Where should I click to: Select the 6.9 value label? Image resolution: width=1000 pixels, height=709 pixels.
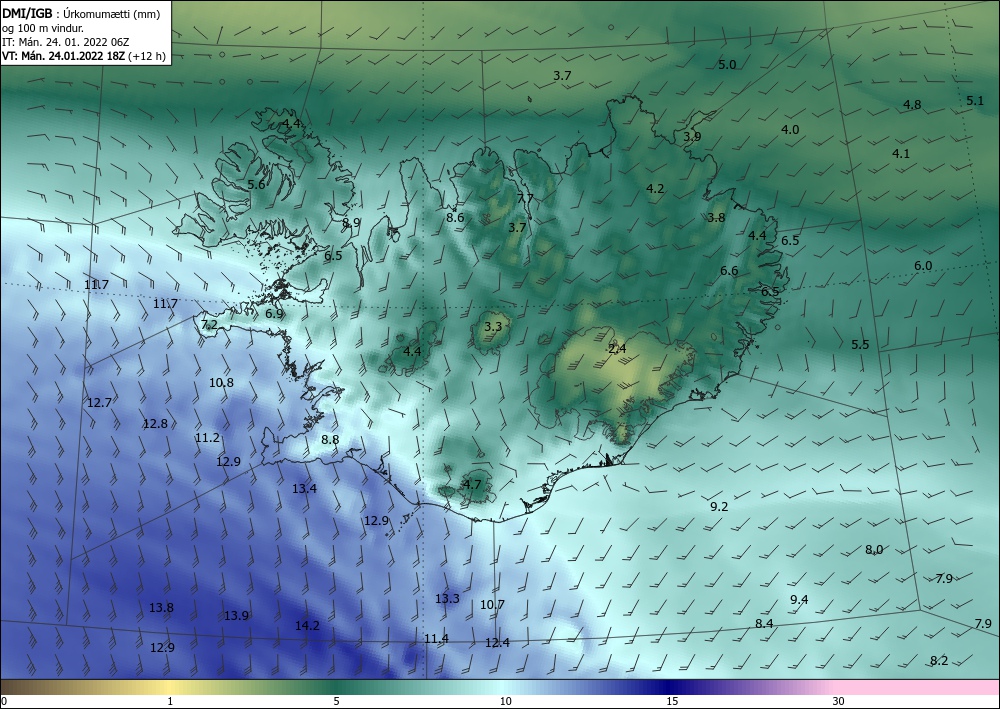274,313
